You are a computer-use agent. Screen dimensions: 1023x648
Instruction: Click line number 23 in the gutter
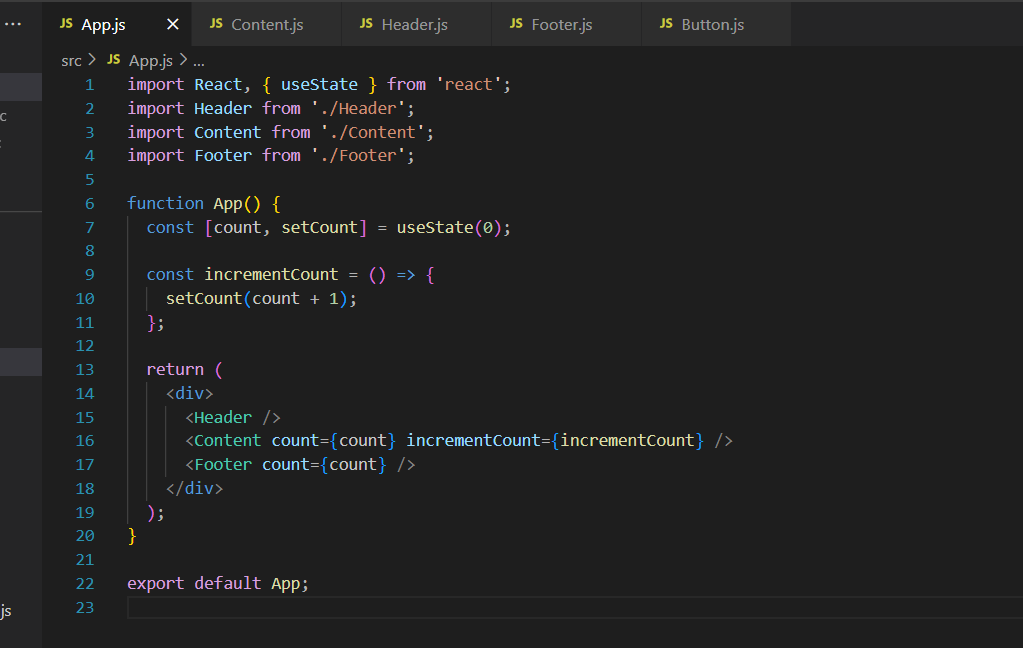(x=85, y=608)
